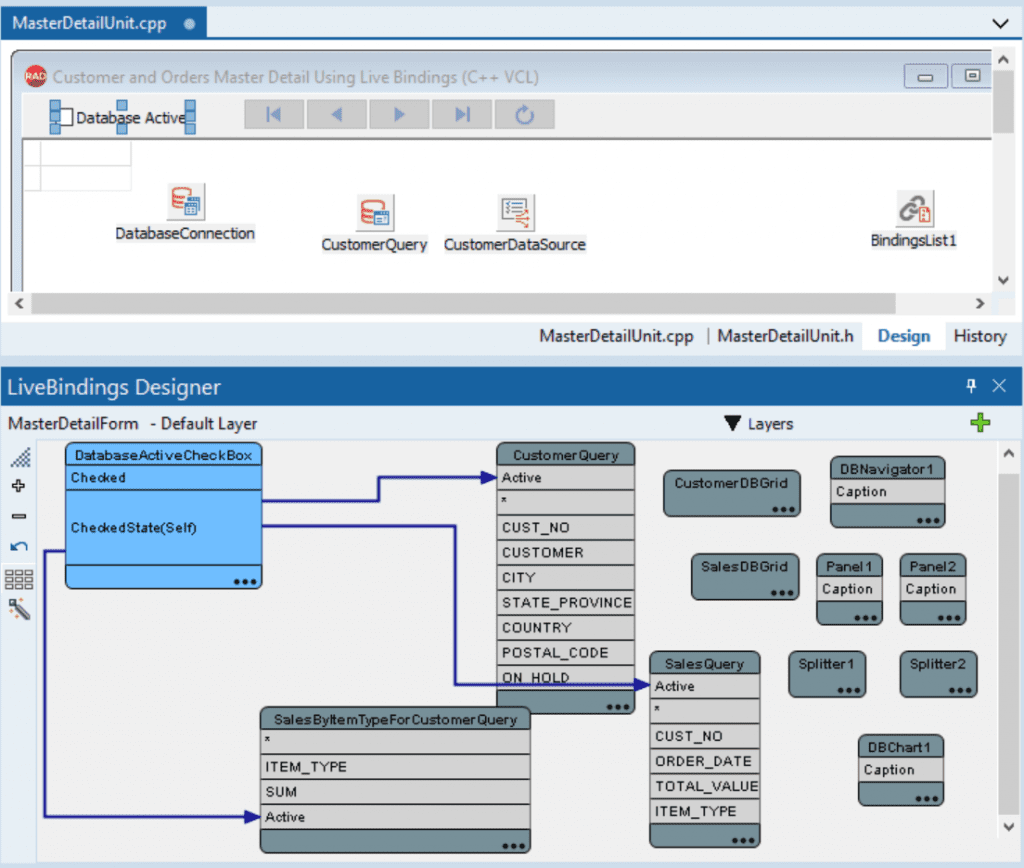The image size is (1024, 868).
Task: Select the STATE_PROVINCE field row
Action: coord(566,603)
